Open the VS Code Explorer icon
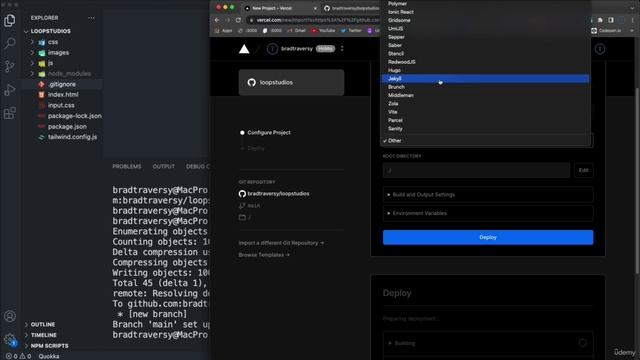 click(x=10, y=20)
